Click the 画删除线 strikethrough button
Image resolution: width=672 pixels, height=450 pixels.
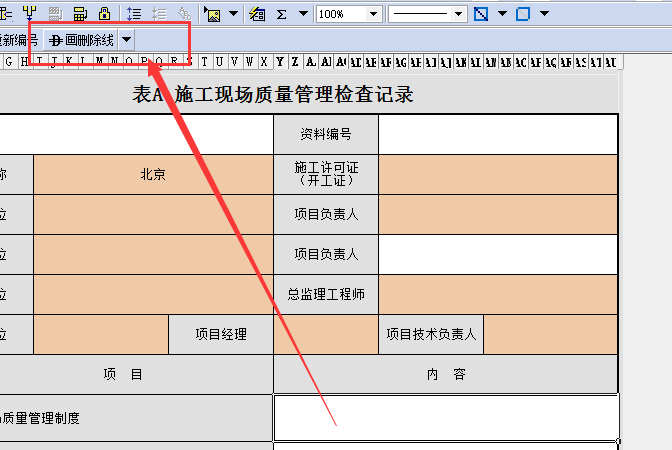pyautogui.click(x=82, y=40)
